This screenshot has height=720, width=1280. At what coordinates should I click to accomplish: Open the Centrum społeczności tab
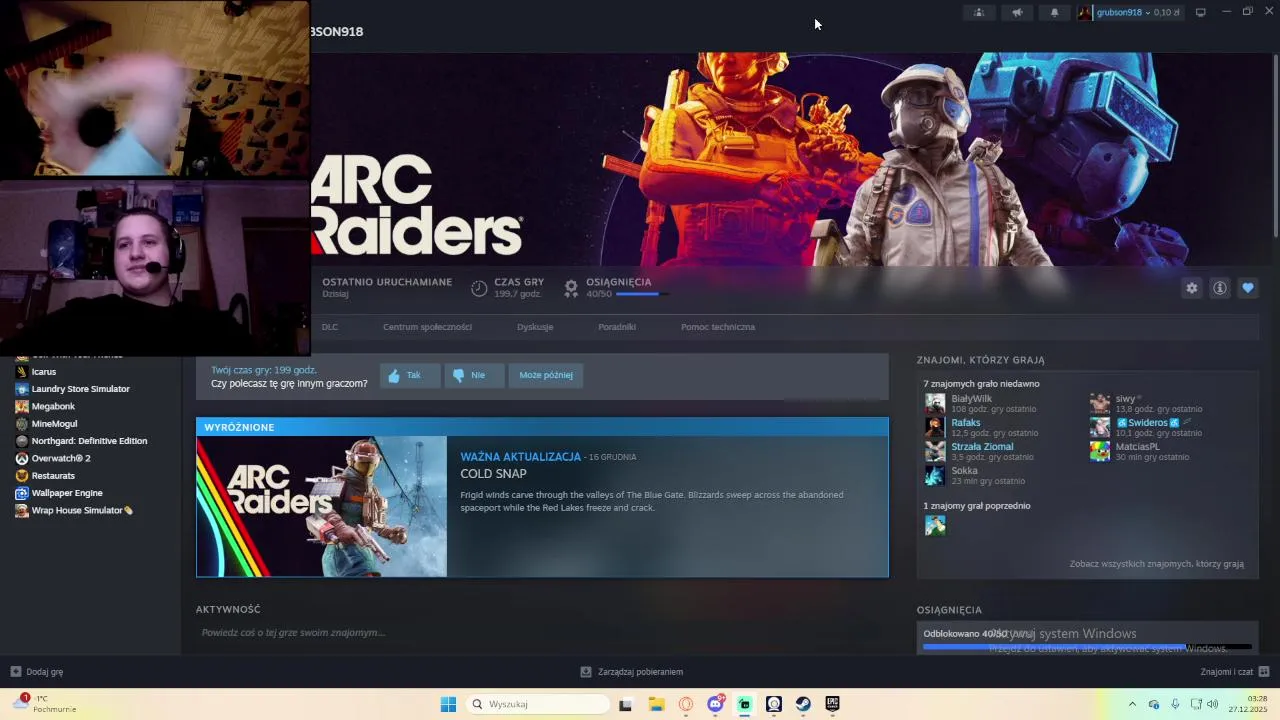pyautogui.click(x=427, y=327)
